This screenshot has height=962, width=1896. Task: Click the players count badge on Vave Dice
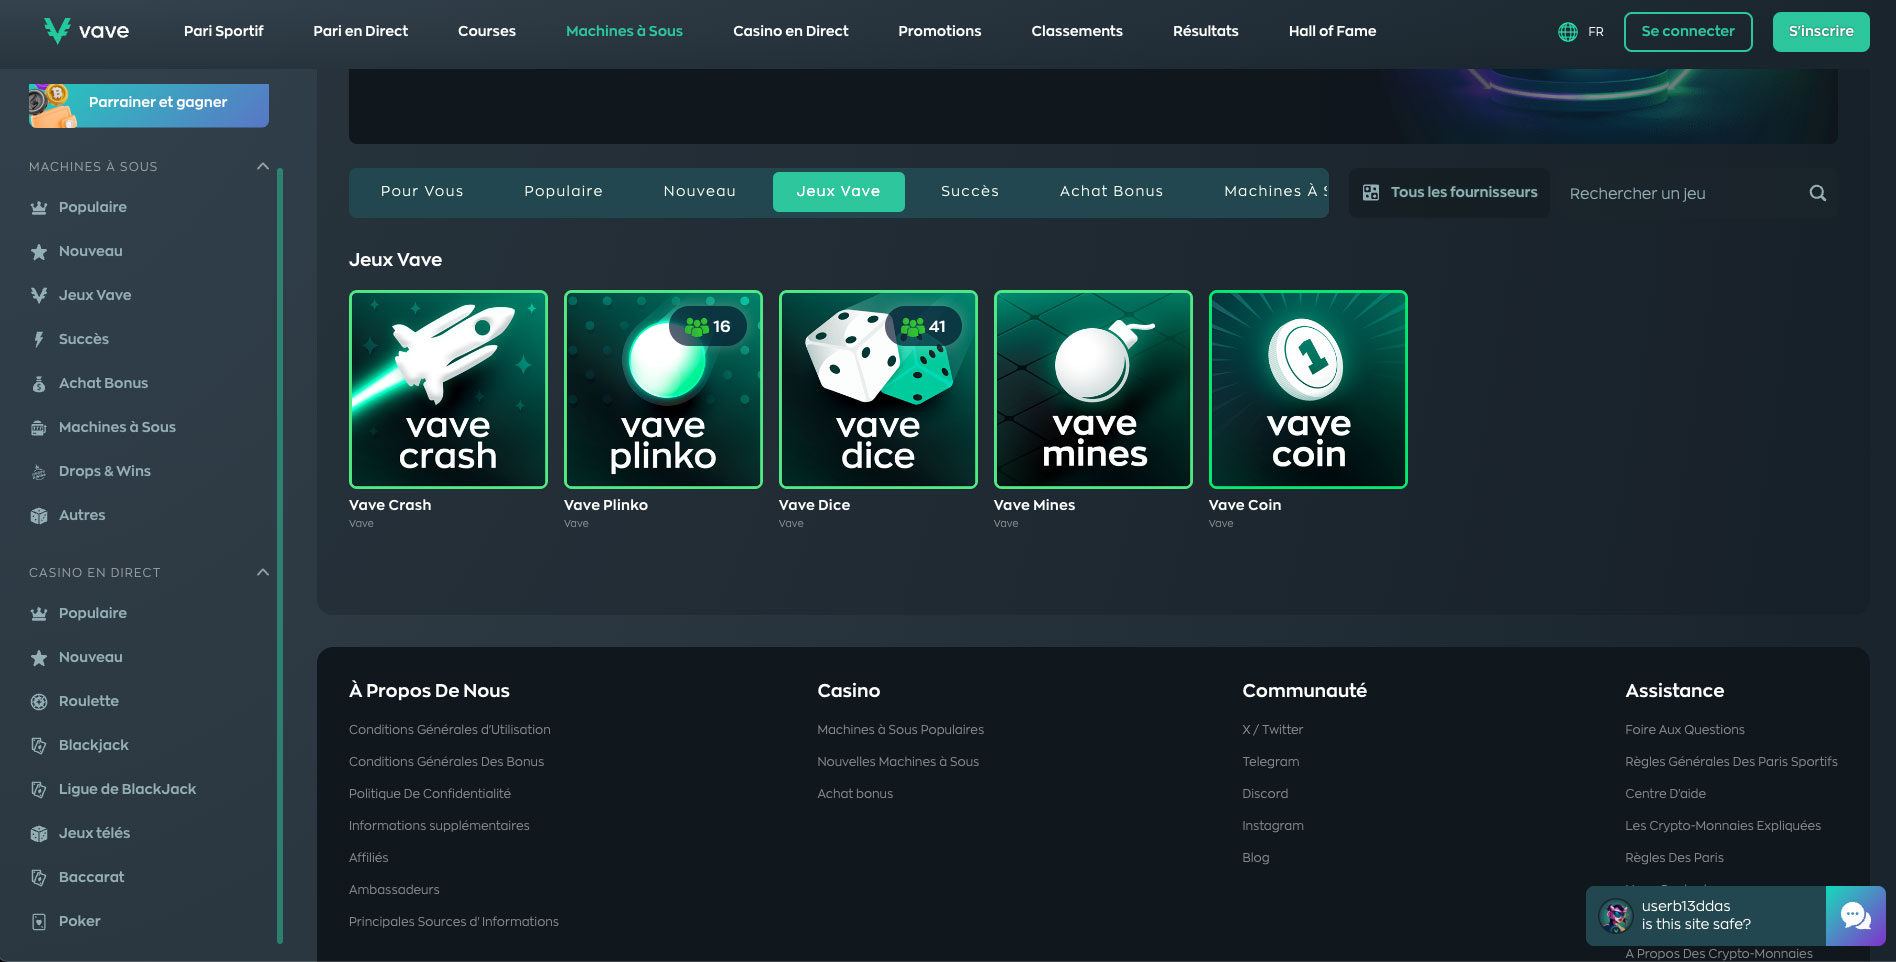coord(923,326)
